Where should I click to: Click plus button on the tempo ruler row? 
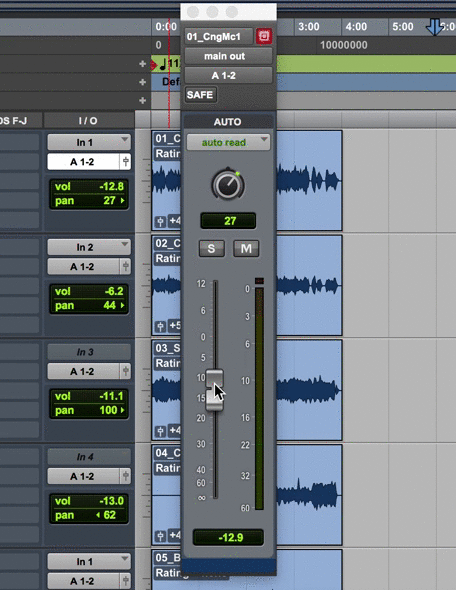point(142,64)
